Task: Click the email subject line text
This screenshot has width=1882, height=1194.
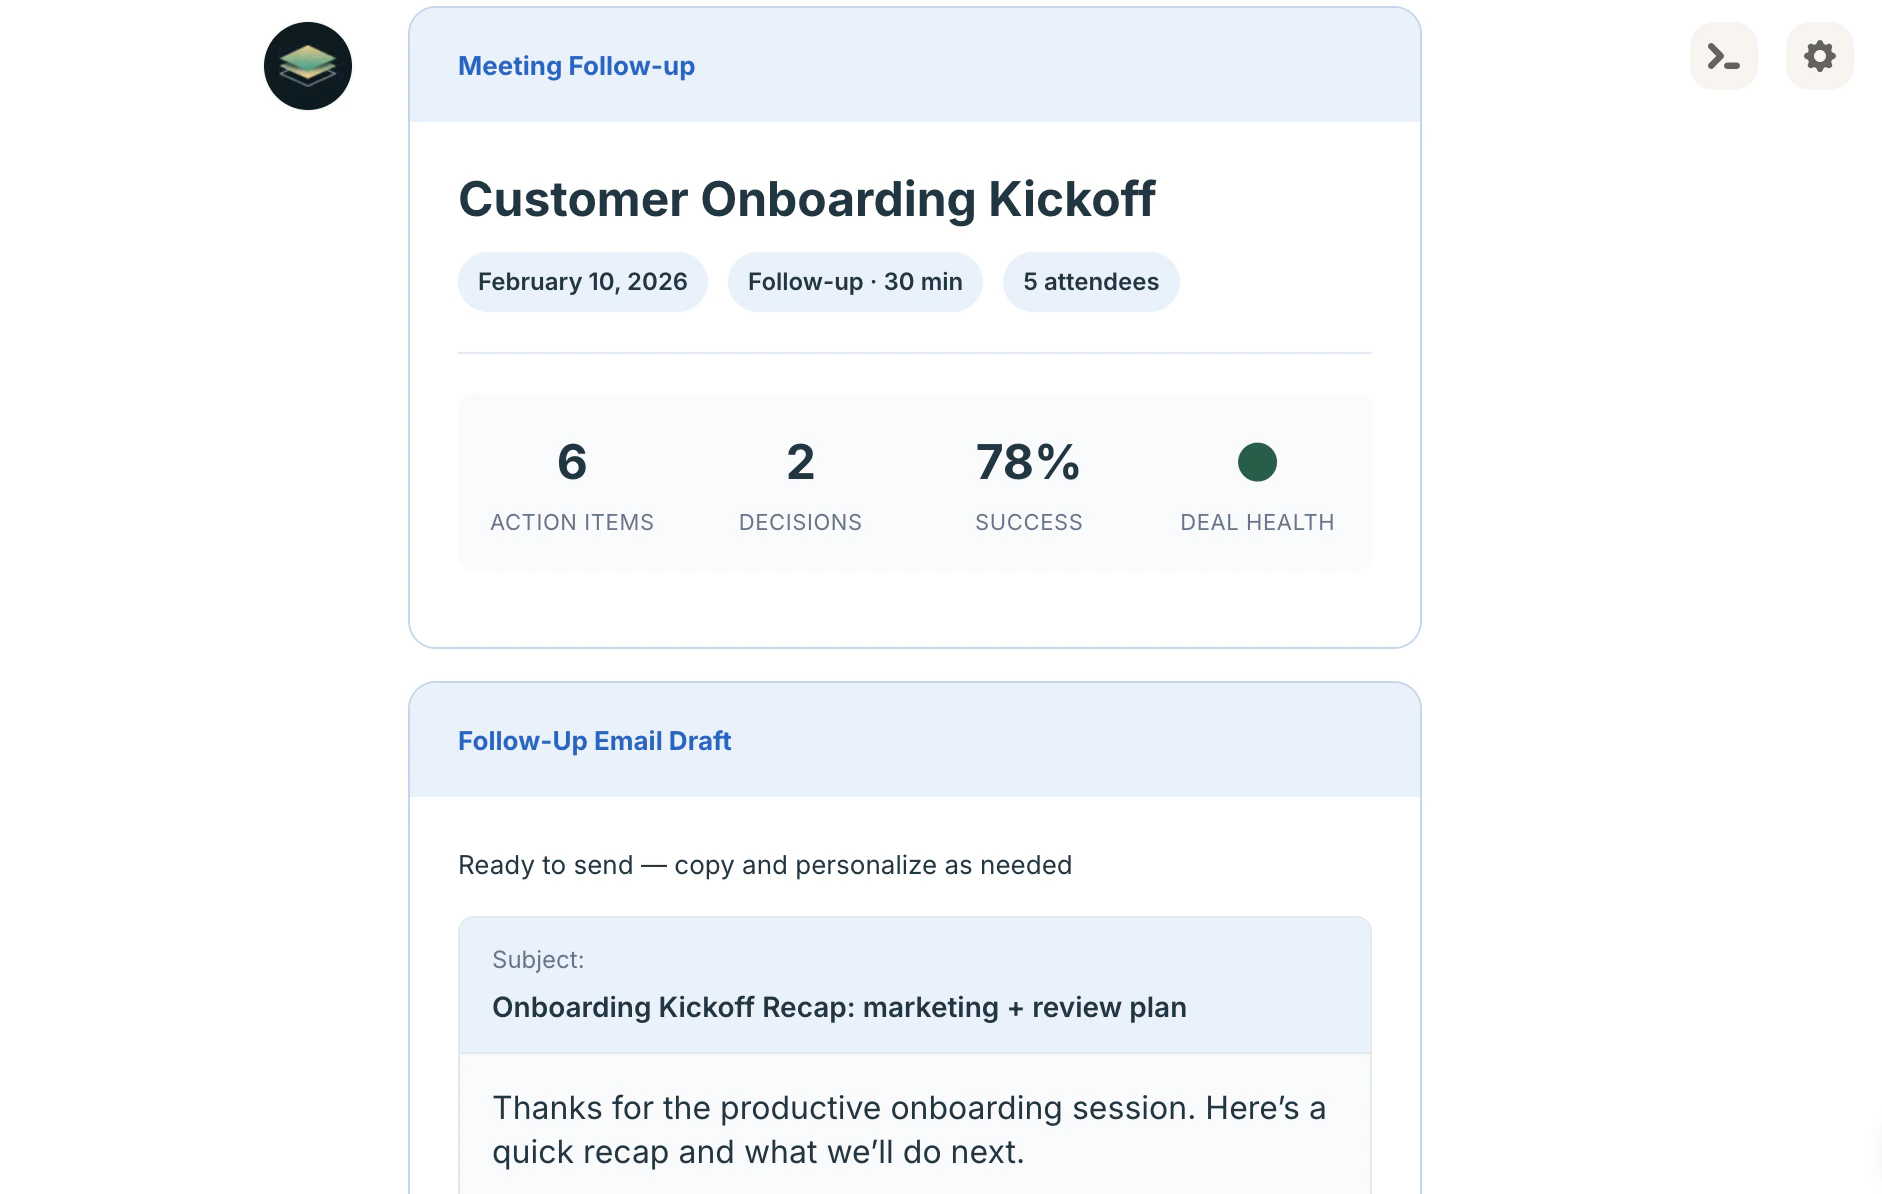Action: 839,1007
